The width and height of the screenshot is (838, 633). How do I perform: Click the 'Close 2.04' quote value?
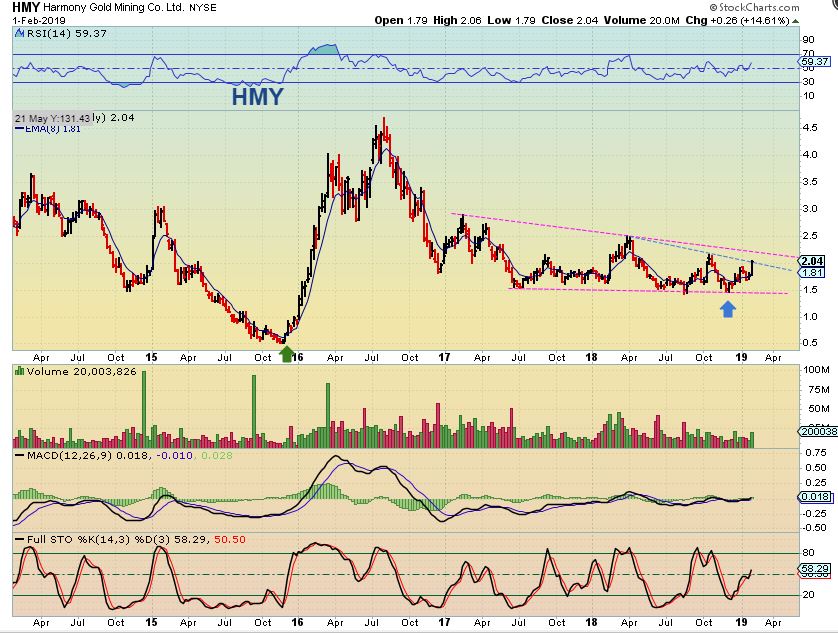pyautogui.click(x=570, y=20)
